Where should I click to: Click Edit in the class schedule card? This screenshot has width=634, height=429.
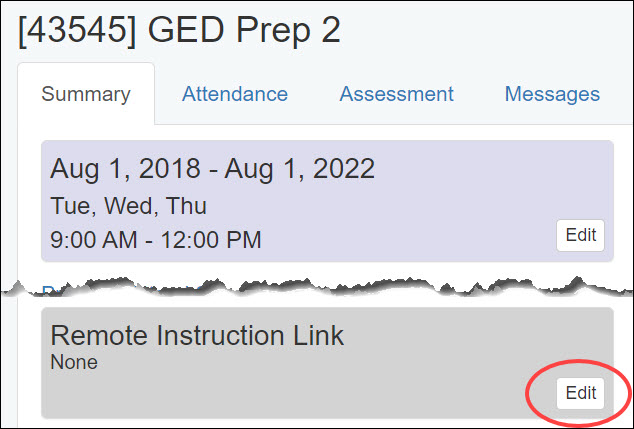(580, 235)
